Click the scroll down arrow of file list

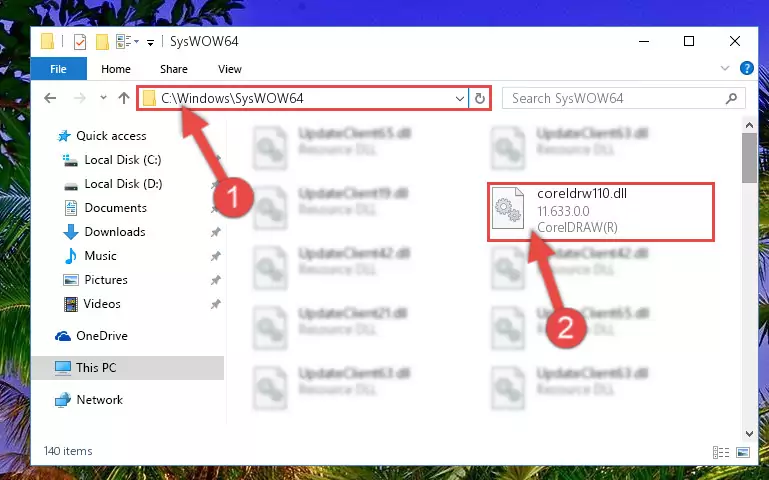[749, 433]
